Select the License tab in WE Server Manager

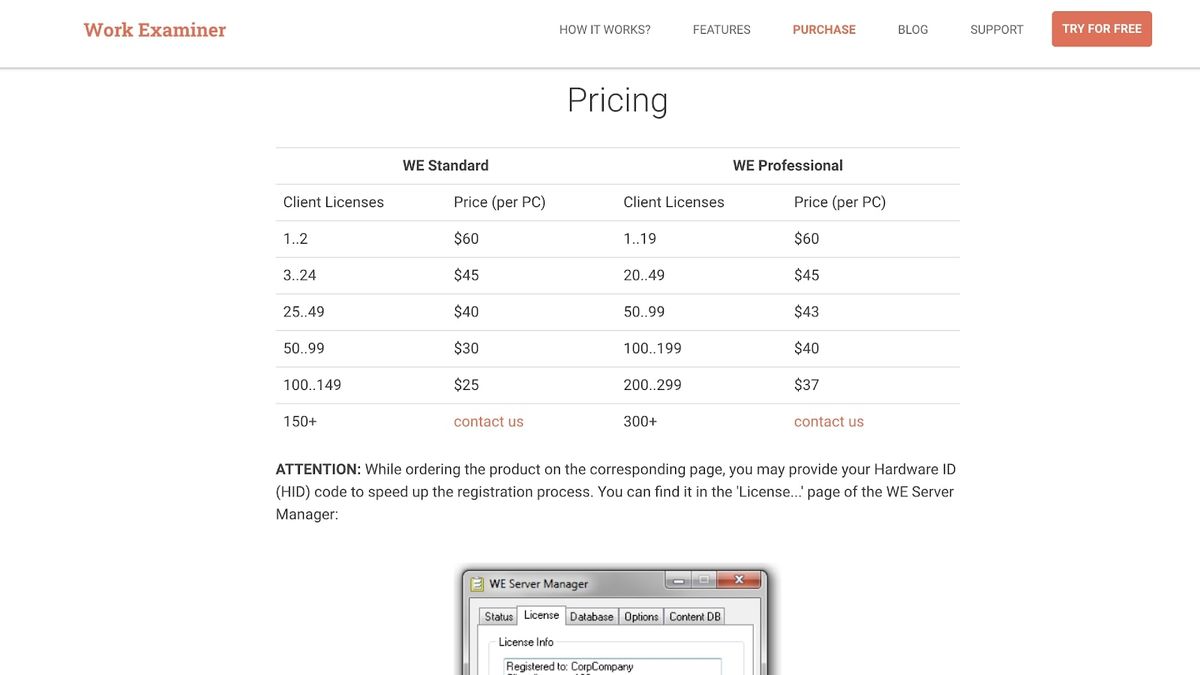[541, 616]
